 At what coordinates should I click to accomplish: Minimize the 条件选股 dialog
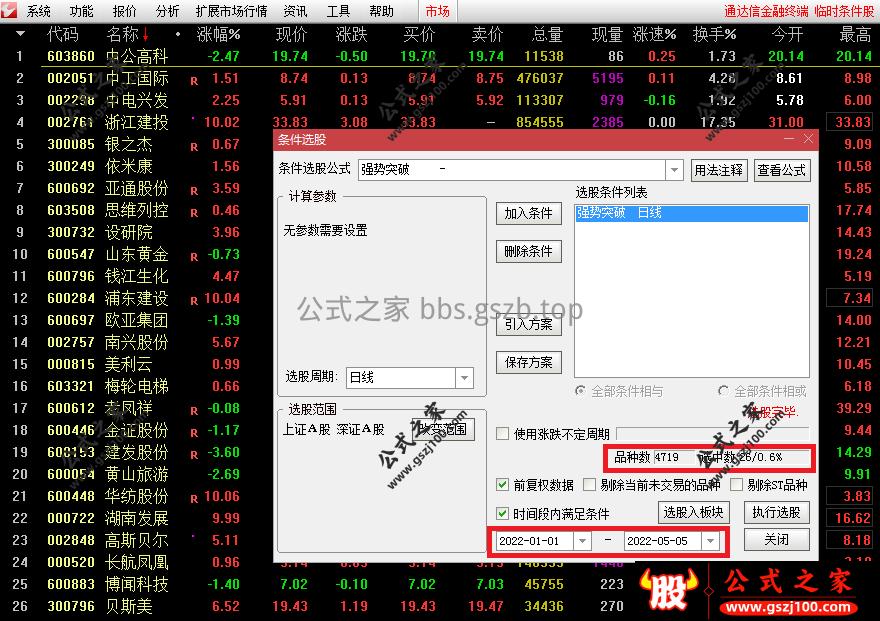pos(790,139)
